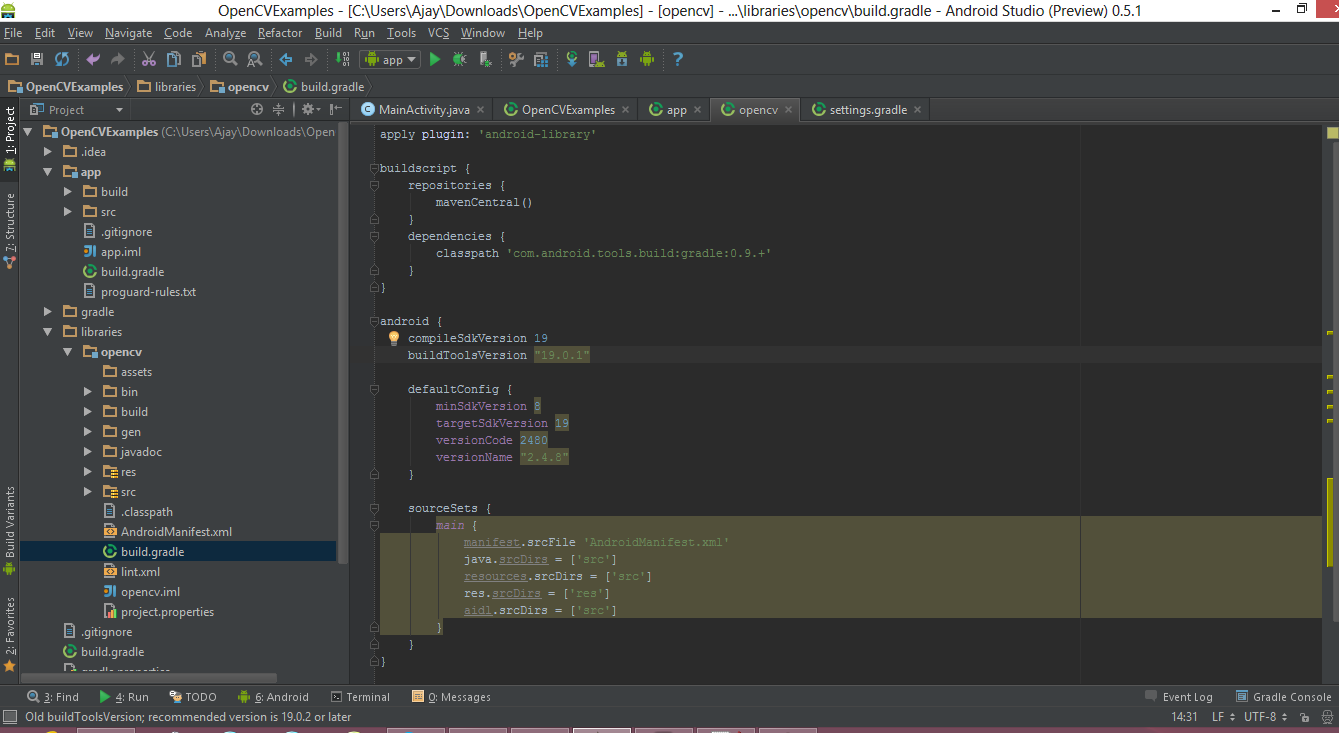1339x733 pixels.
Task: Expand the .idea folder
Action: (x=48, y=152)
